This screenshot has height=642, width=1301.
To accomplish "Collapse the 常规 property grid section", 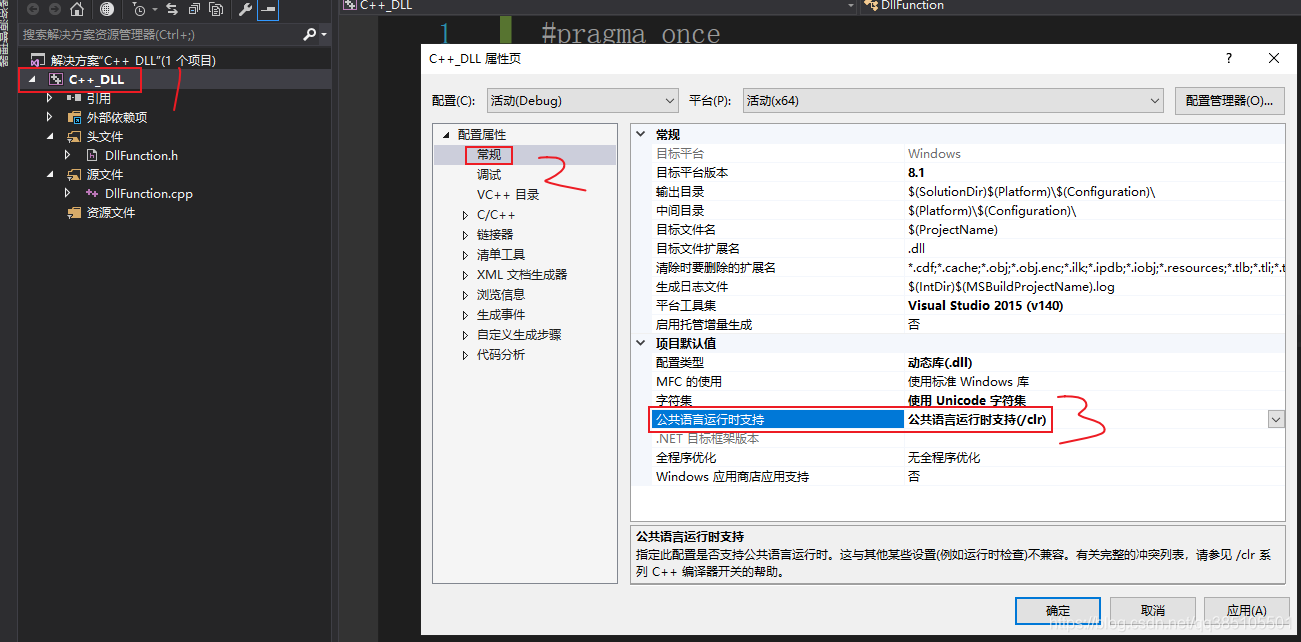I will (x=641, y=134).
